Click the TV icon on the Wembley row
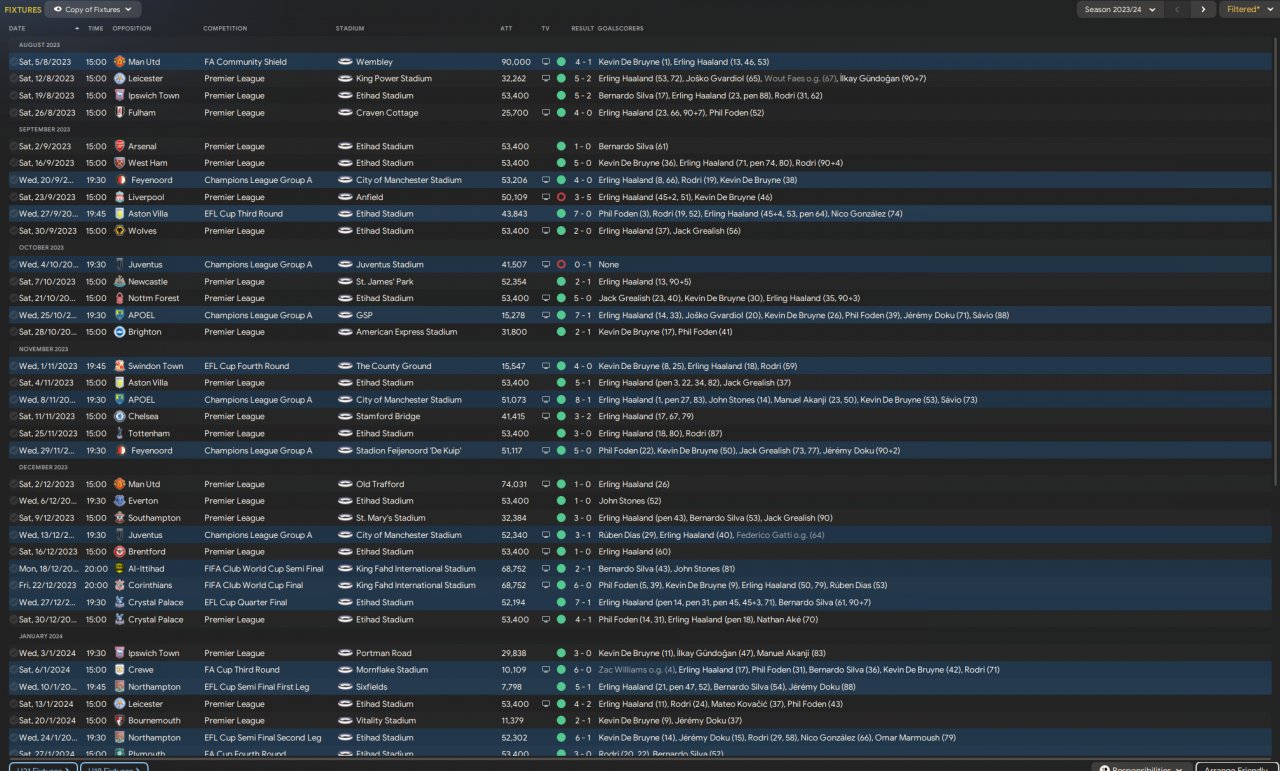The width and height of the screenshot is (1280, 771). 546,62
